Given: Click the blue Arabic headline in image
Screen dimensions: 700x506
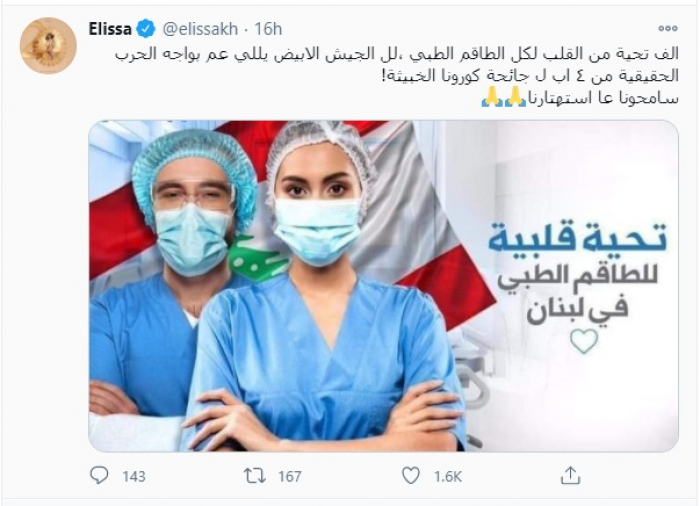Looking at the screenshot, I should click(577, 239).
